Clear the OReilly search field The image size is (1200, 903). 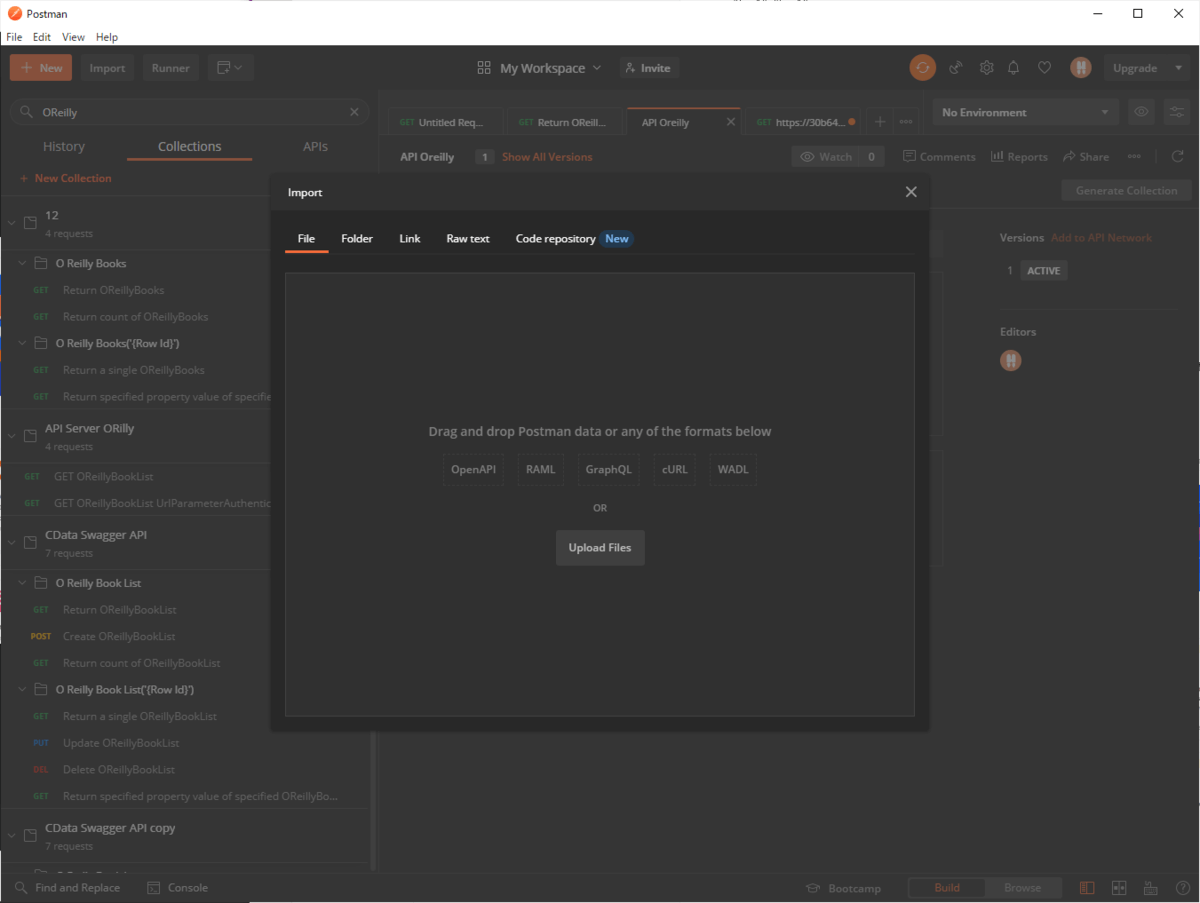click(x=354, y=113)
